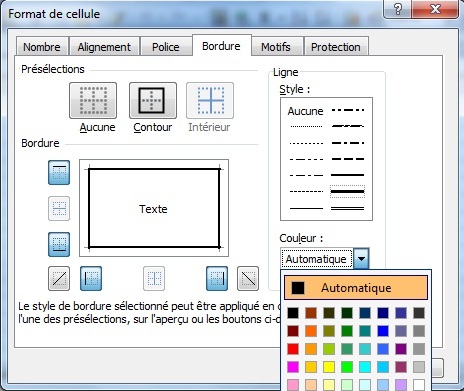Toggle the diagonal up border button

click(59, 278)
